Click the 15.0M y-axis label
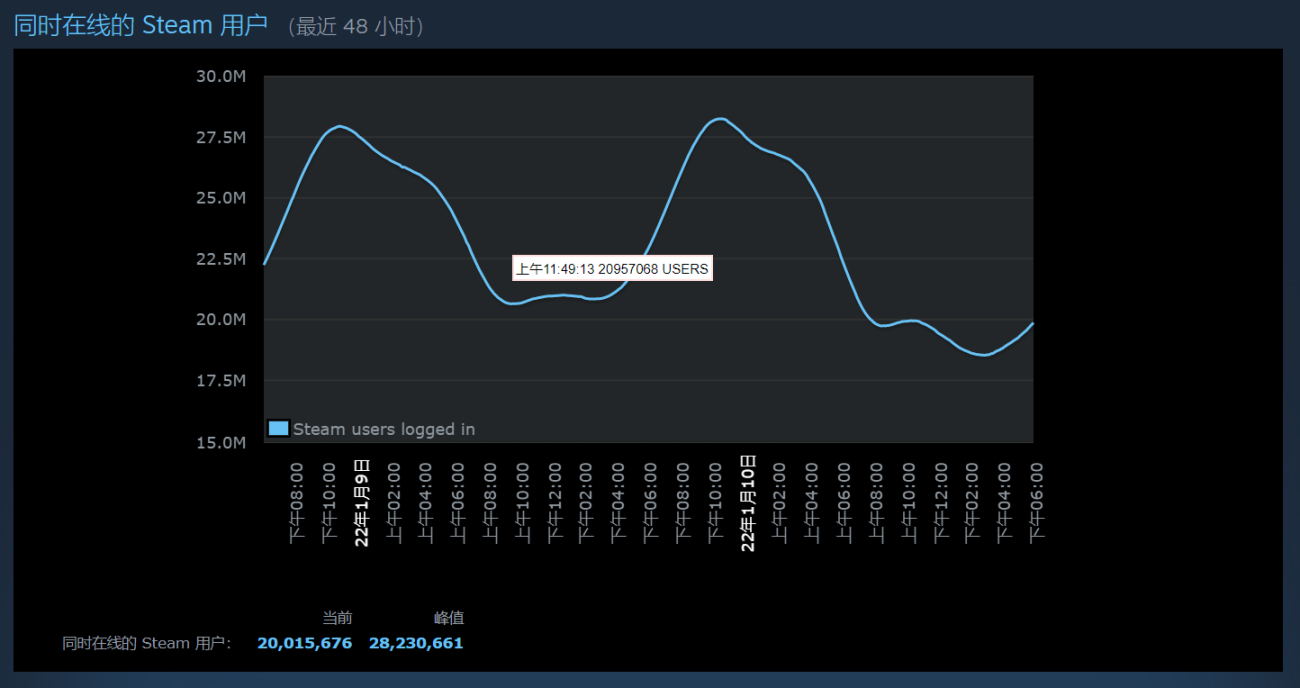Viewport: 1300px width, 688px height. [x=221, y=442]
